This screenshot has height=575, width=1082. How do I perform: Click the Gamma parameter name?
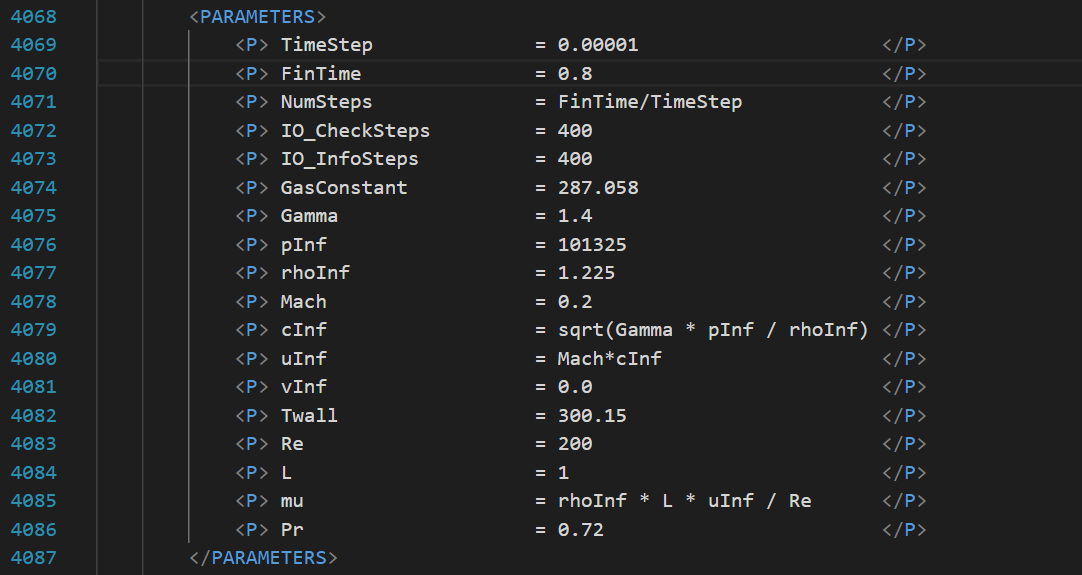point(309,216)
